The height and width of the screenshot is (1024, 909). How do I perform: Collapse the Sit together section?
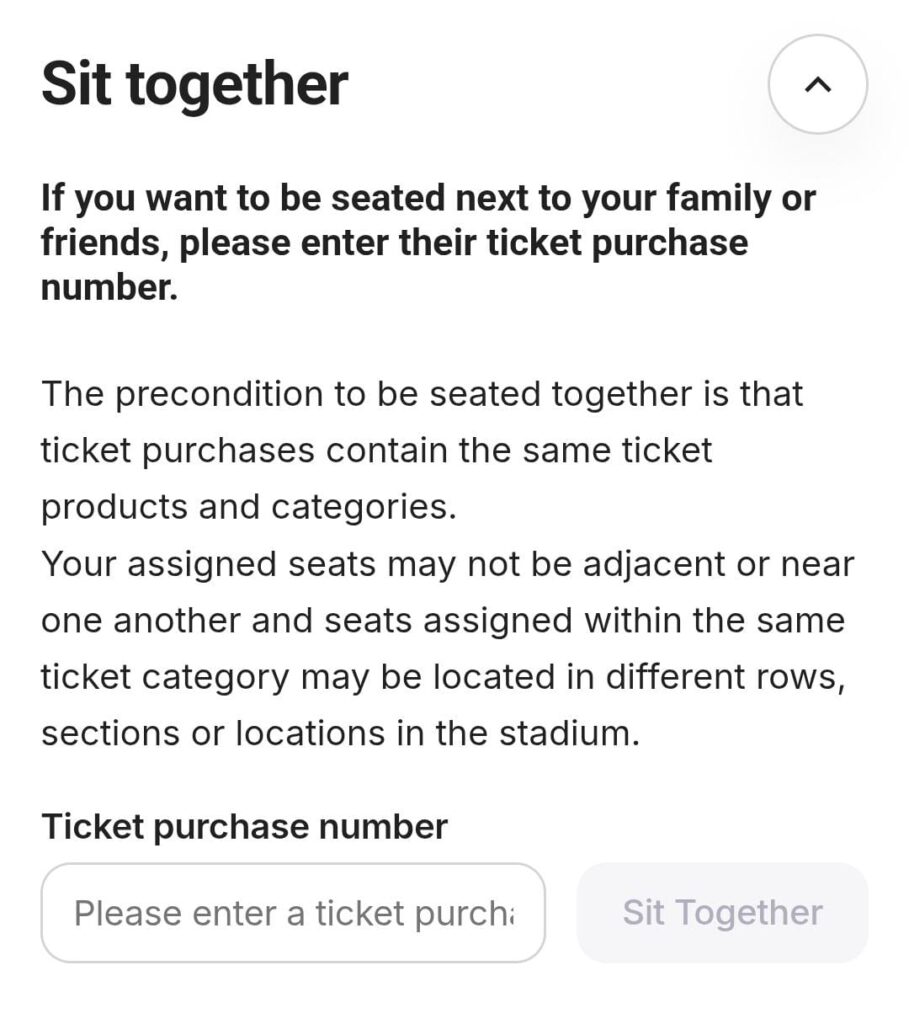817,85
